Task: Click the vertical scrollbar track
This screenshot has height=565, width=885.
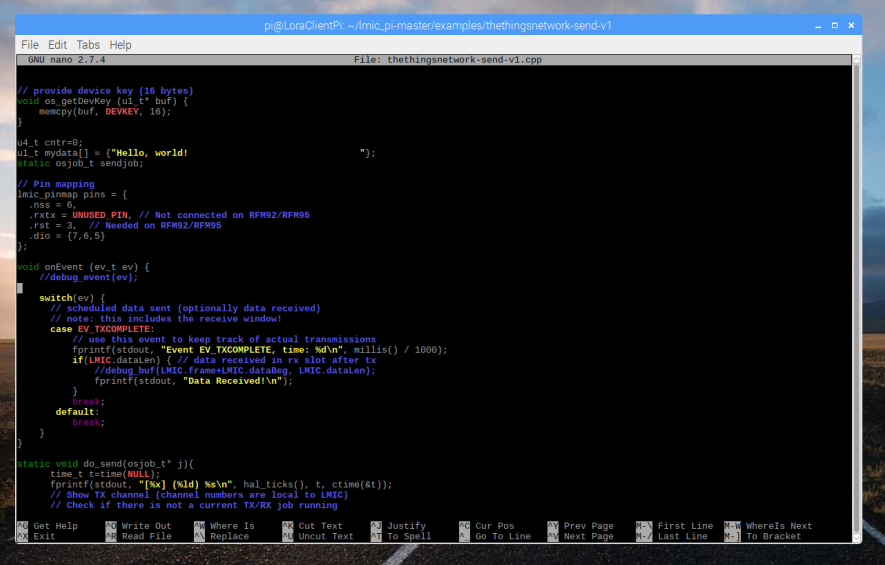Action: tap(856, 300)
